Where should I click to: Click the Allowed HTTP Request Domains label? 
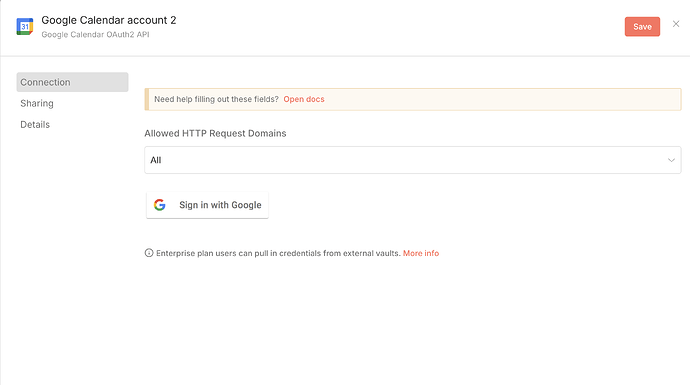215,133
